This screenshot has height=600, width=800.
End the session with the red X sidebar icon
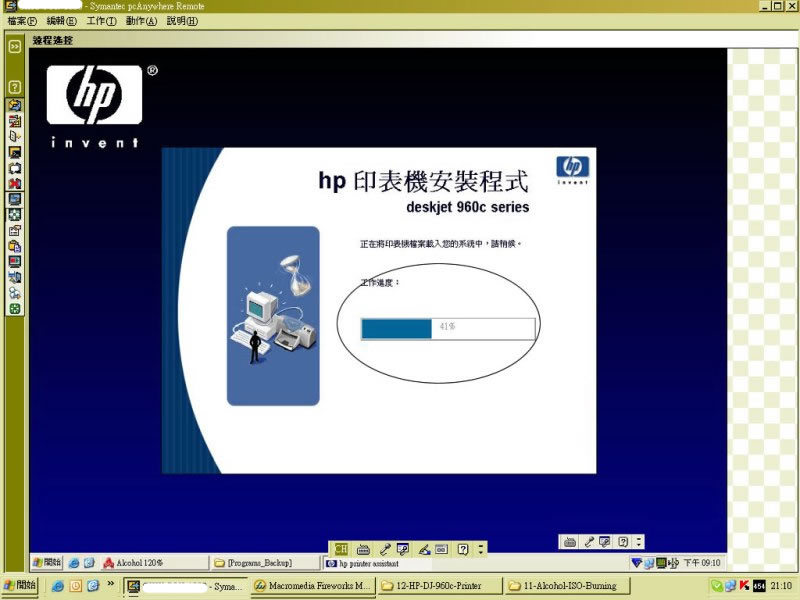15,183
